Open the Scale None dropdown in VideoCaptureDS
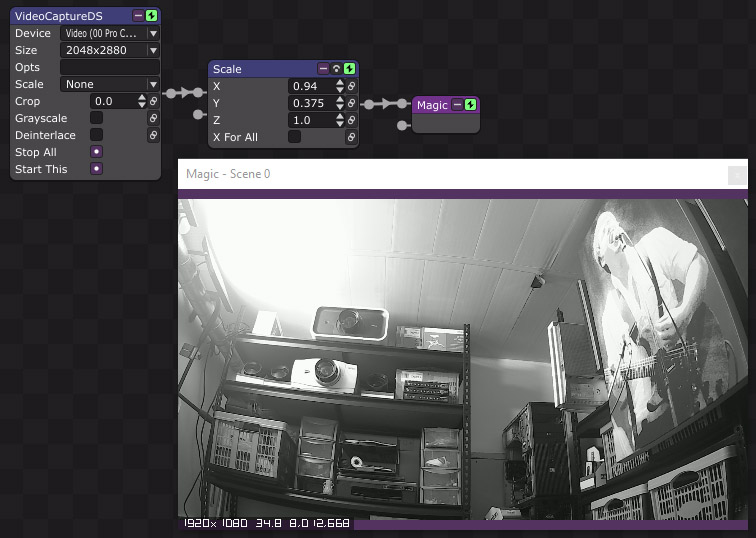Viewport: 756px width, 538px height. point(110,84)
